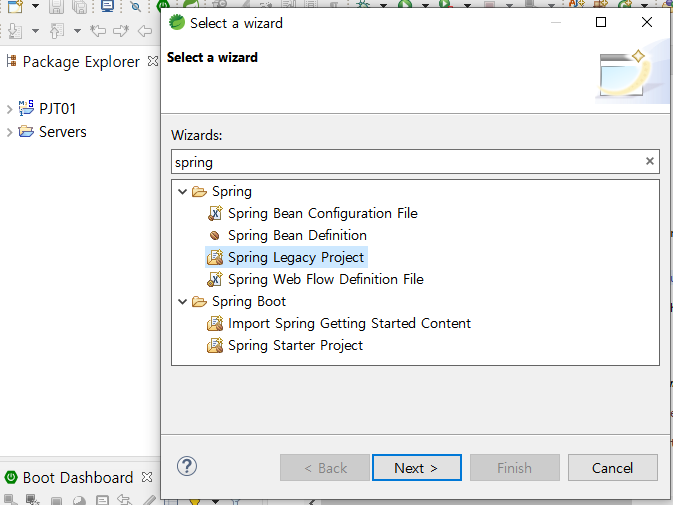Select Import Spring Getting Started Content
The width and height of the screenshot is (673, 505).
349,323
